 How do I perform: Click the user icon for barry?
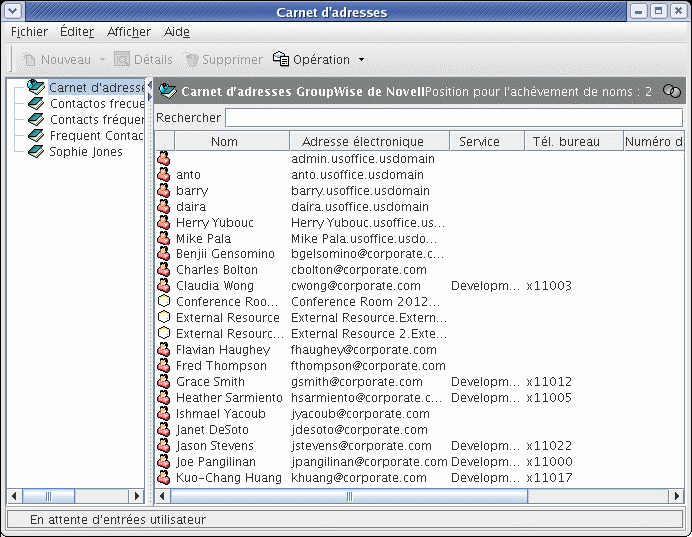tap(164, 190)
